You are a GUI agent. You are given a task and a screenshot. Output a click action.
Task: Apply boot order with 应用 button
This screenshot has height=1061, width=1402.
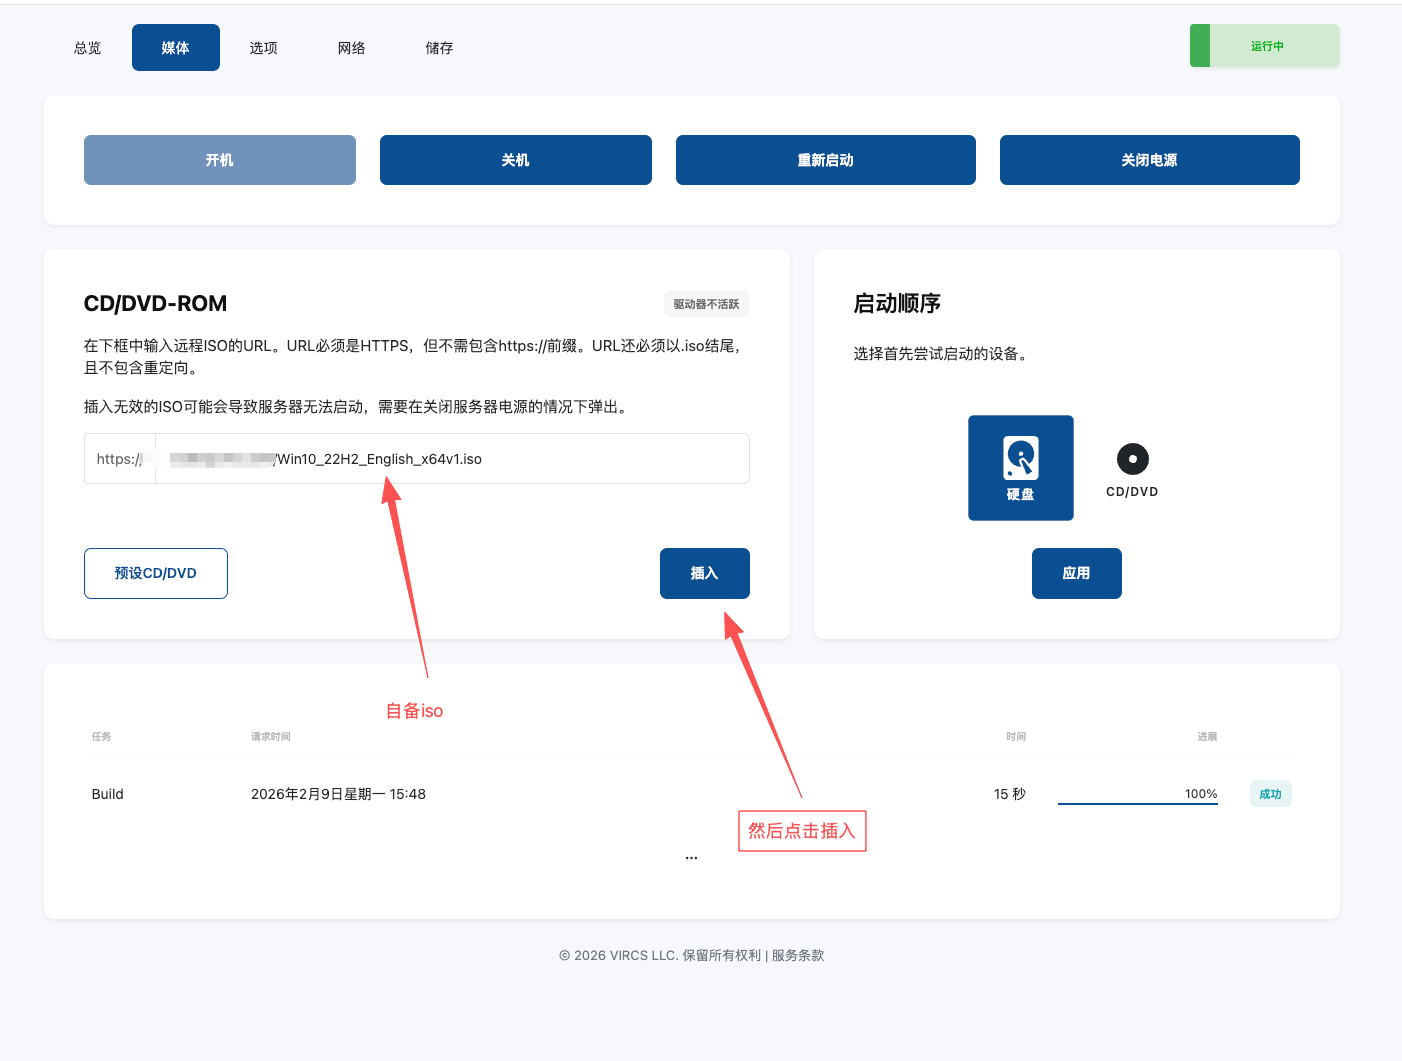point(1077,573)
